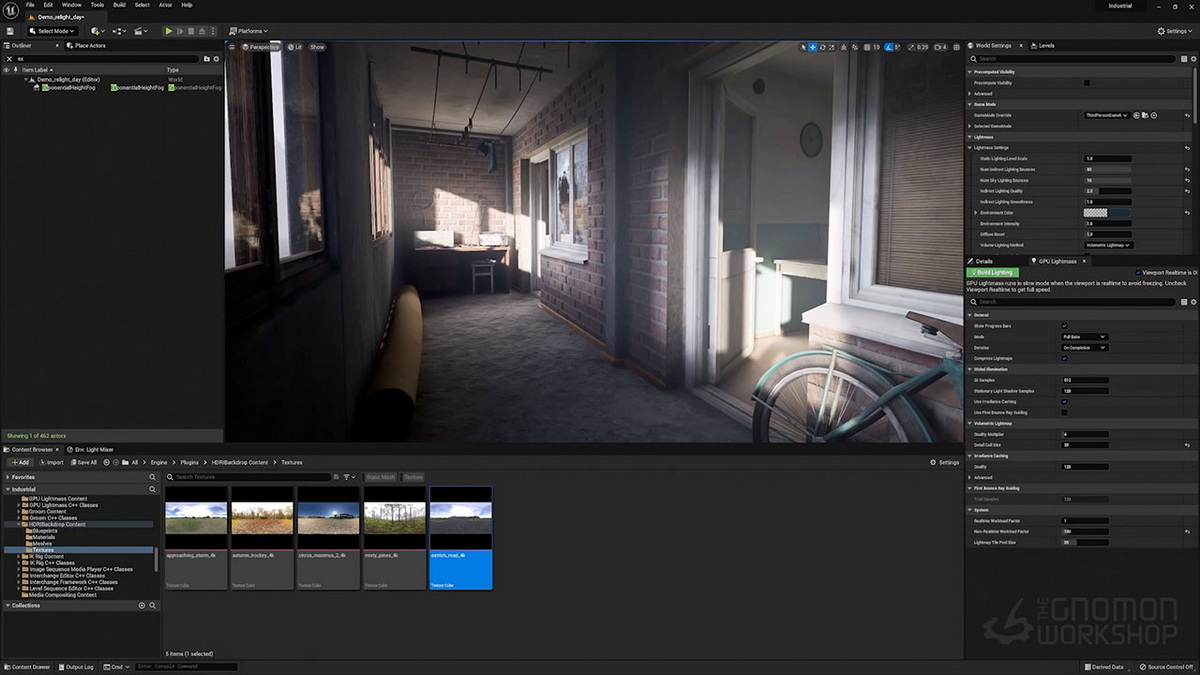
Task: Reset GamemMode Override with arrow icon
Action: pos(1186,115)
